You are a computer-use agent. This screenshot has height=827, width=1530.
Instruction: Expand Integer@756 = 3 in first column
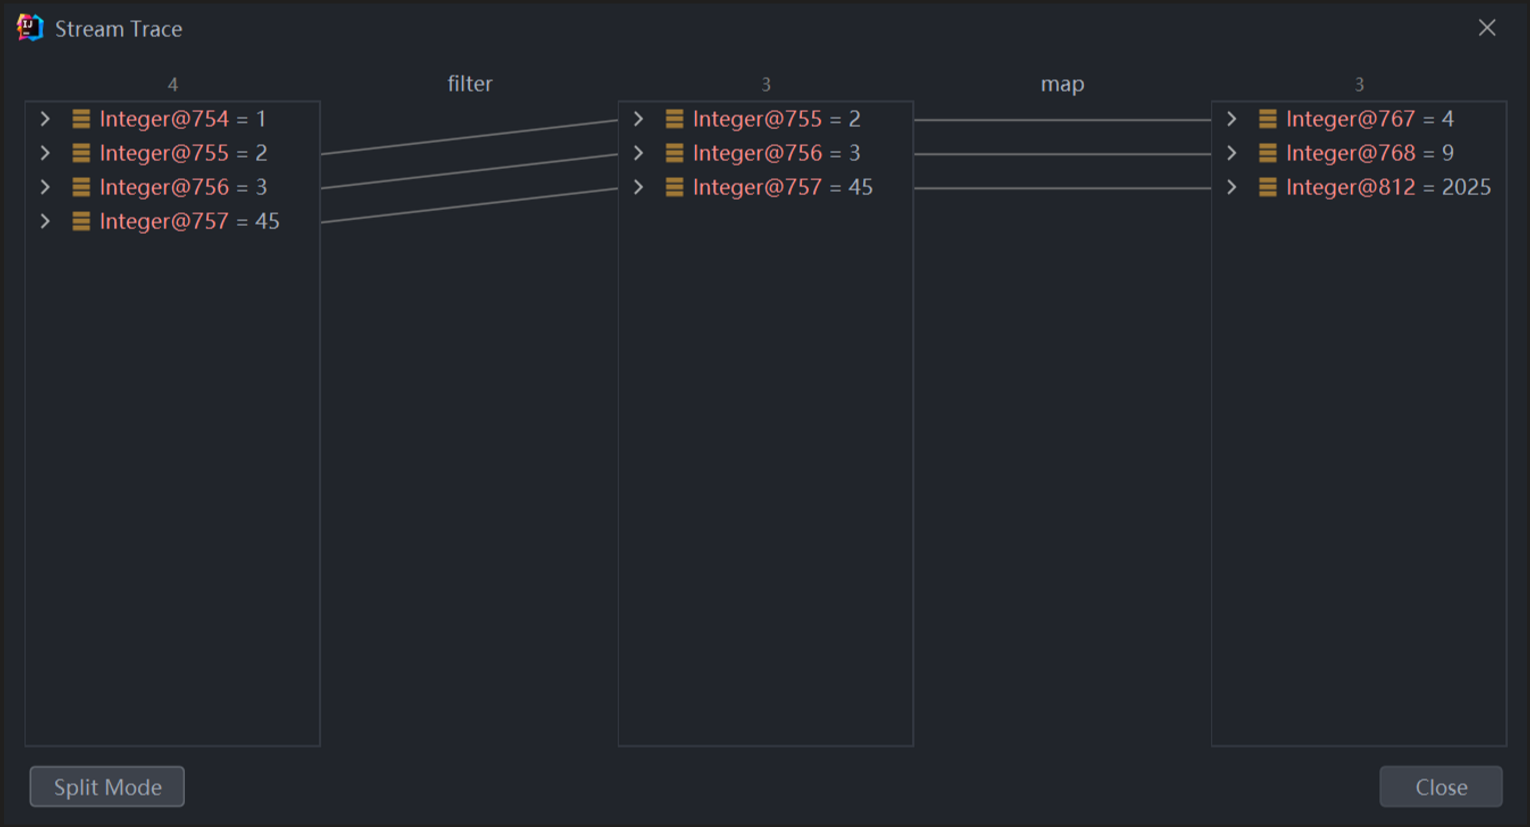click(x=45, y=187)
